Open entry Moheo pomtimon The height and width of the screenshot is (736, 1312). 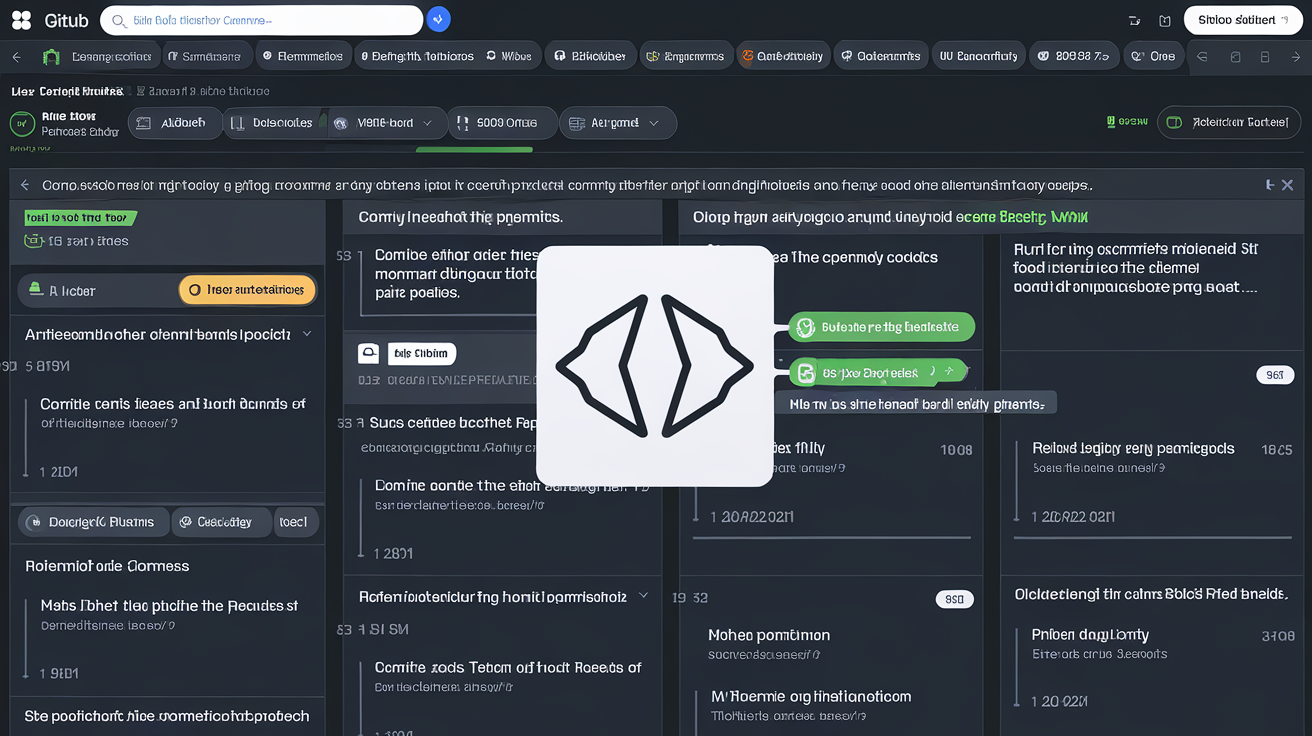click(769, 635)
